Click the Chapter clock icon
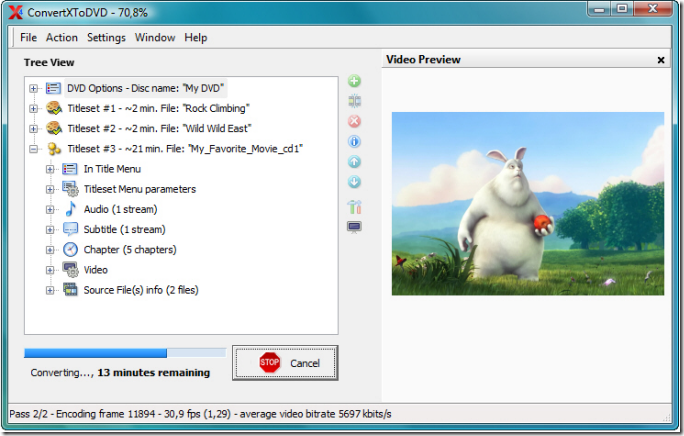 [70, 249]
